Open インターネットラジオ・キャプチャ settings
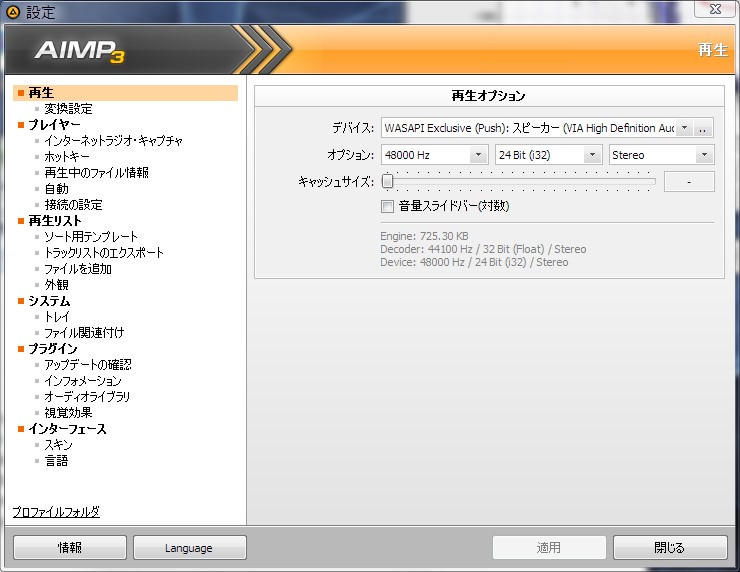The height and width of the screenshot is (572, 740). pyautogui.click(x=113, y=141)
